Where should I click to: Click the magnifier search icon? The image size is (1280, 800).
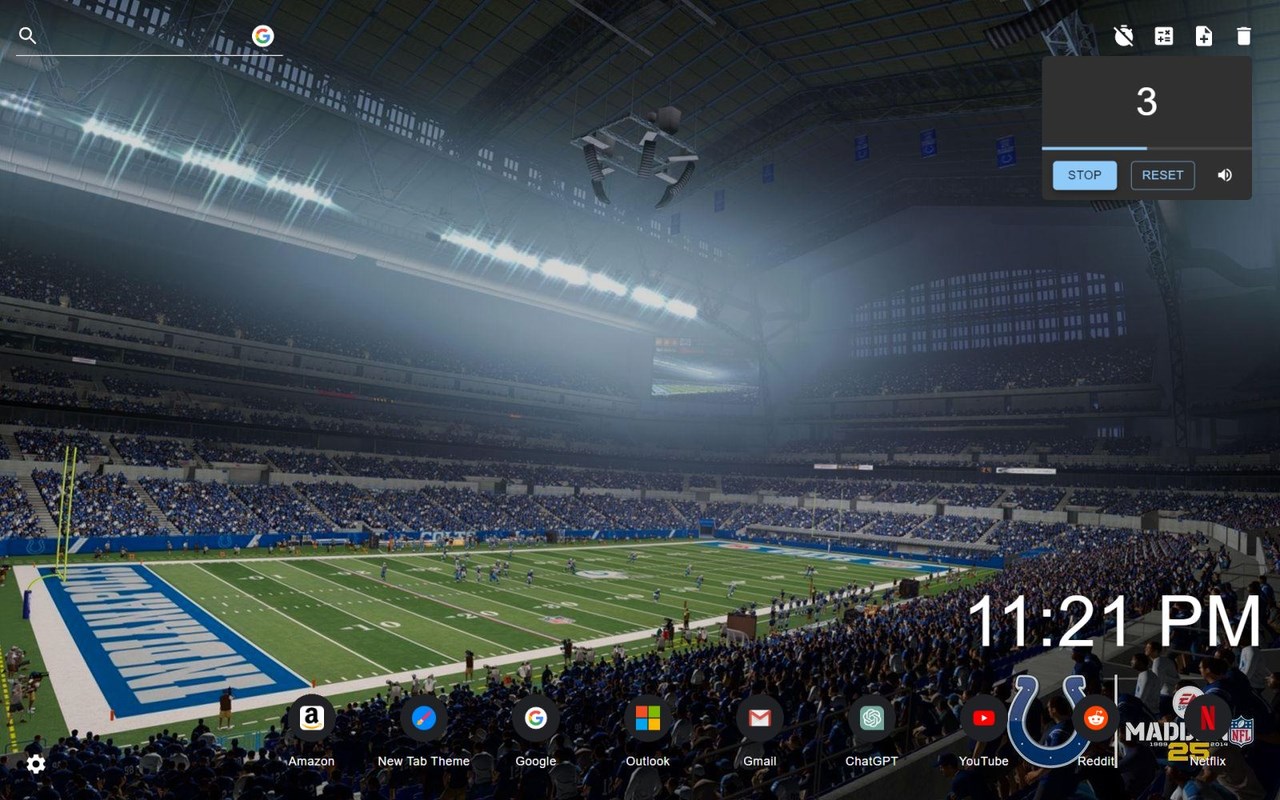28,36
